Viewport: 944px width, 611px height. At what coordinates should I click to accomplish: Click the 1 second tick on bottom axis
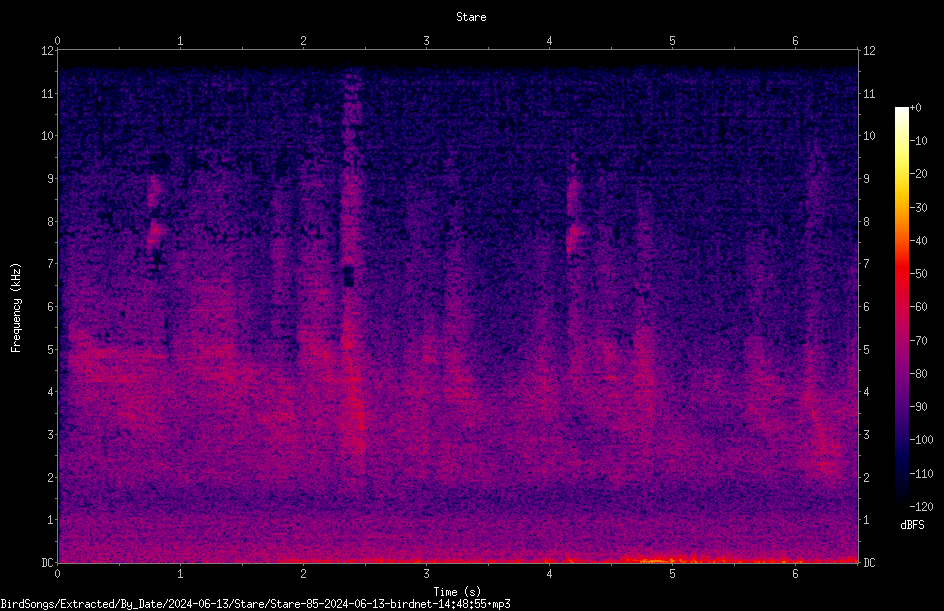180,574
